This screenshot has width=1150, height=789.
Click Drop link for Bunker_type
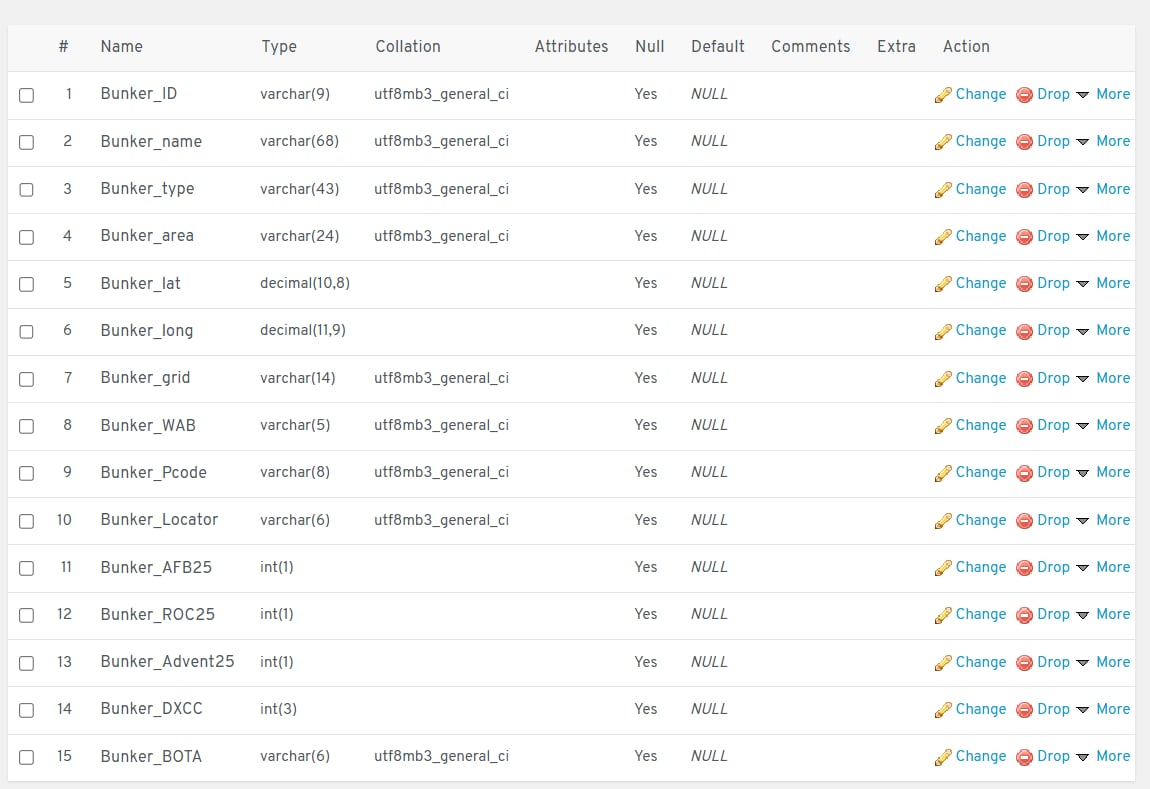(1053, 189)
